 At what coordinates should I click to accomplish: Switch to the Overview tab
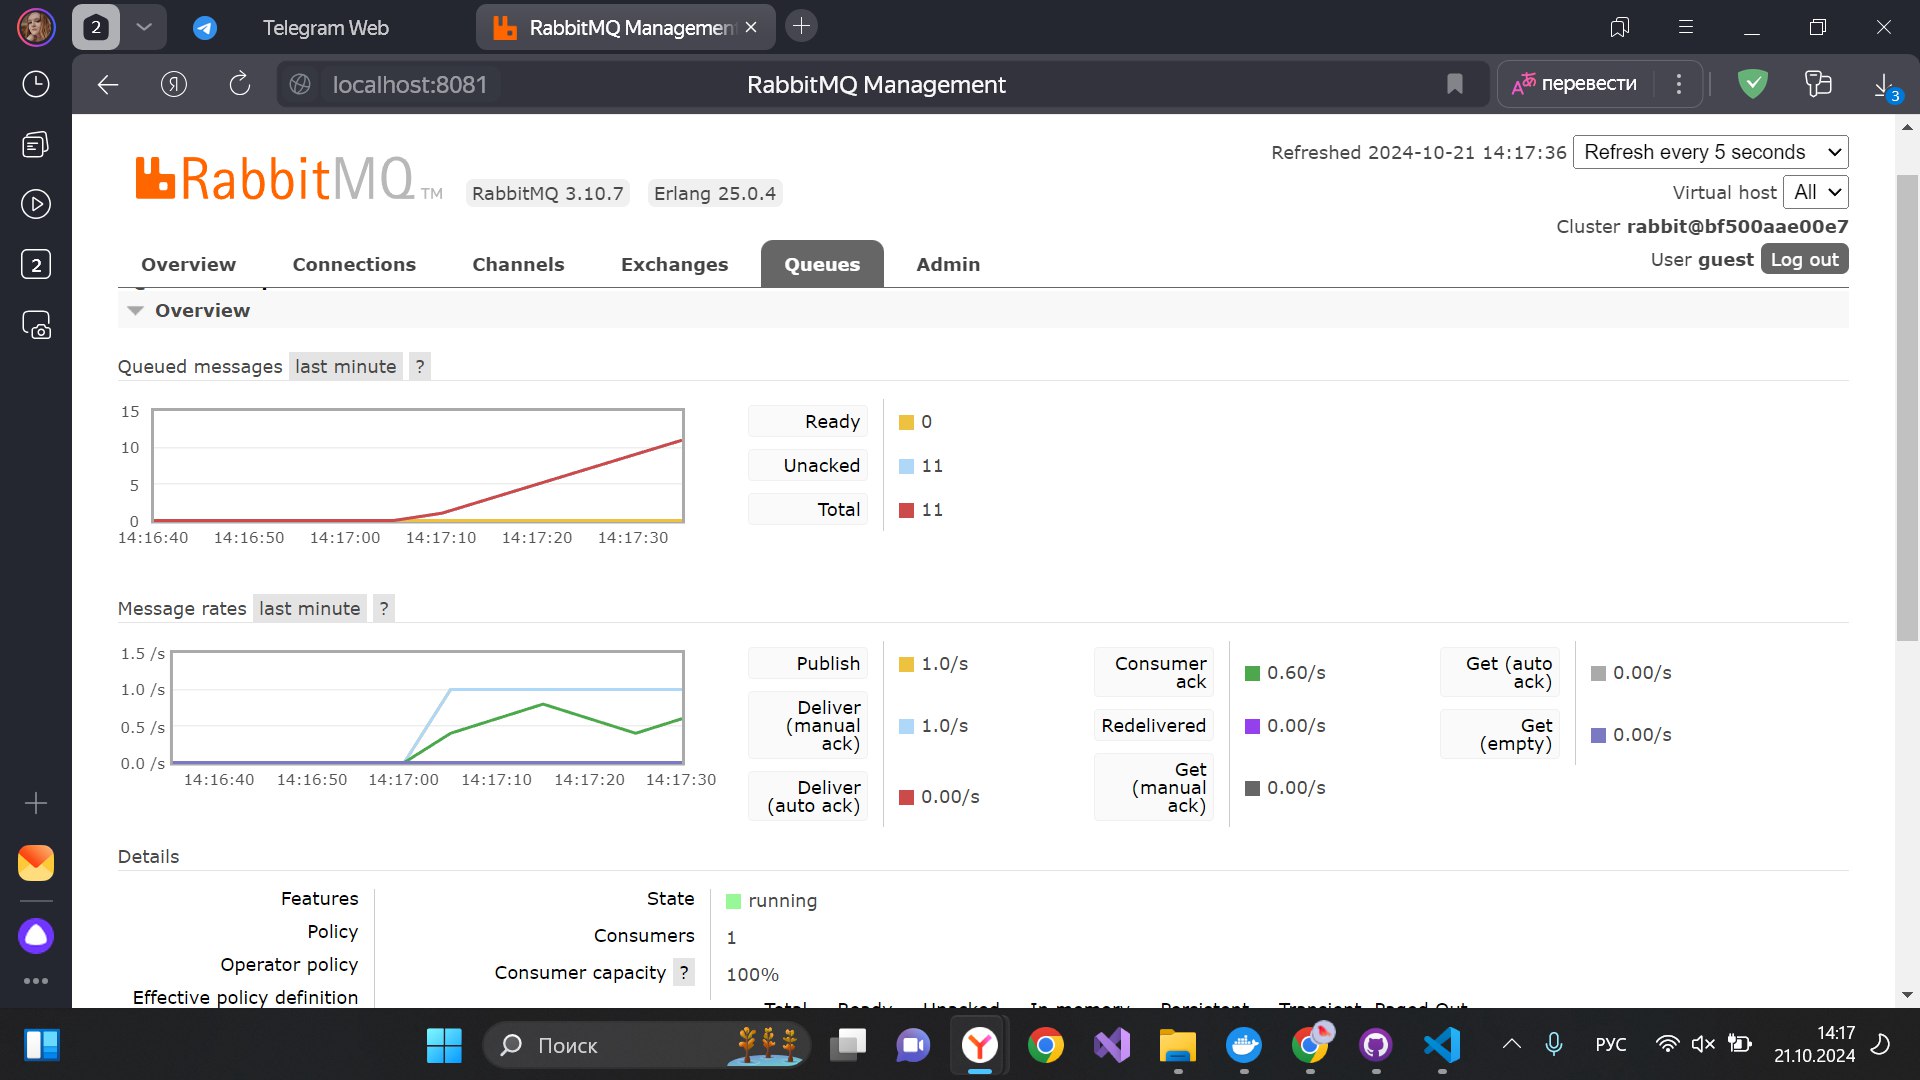point(188,265)
